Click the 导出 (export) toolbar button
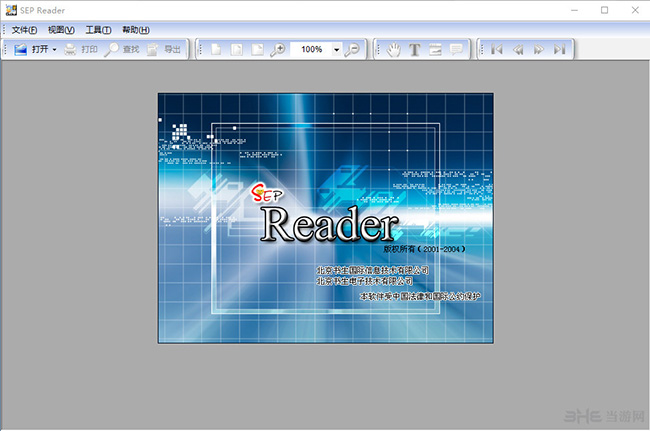Image resolution: width=650 pixels, height=431 pixels. (164, 49)
